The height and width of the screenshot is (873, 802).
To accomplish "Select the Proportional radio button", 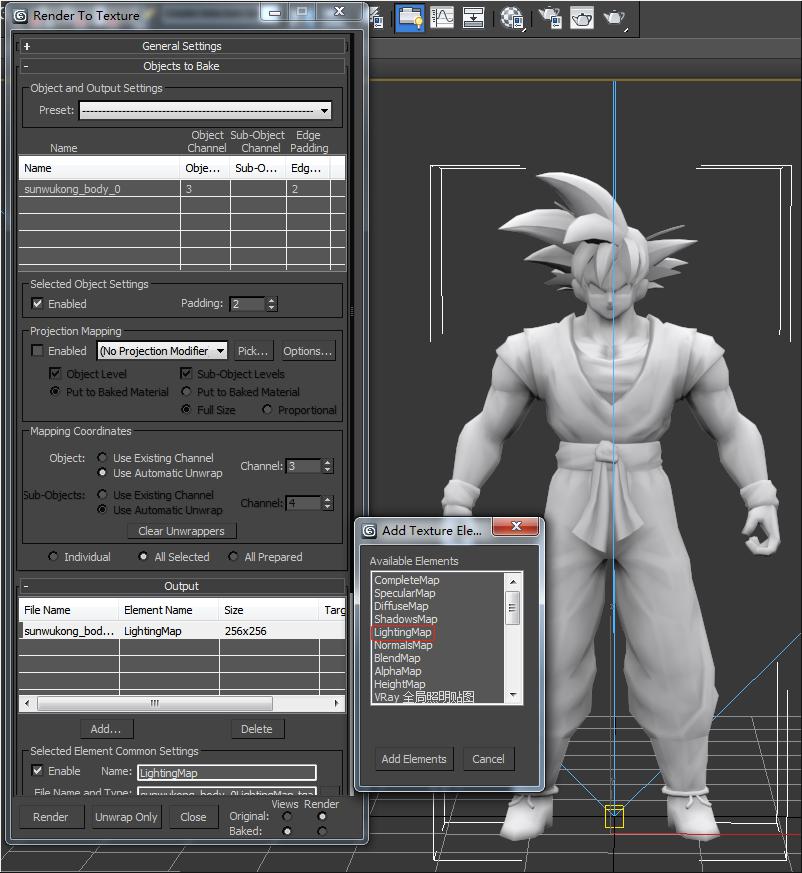I will coord(267,409).
